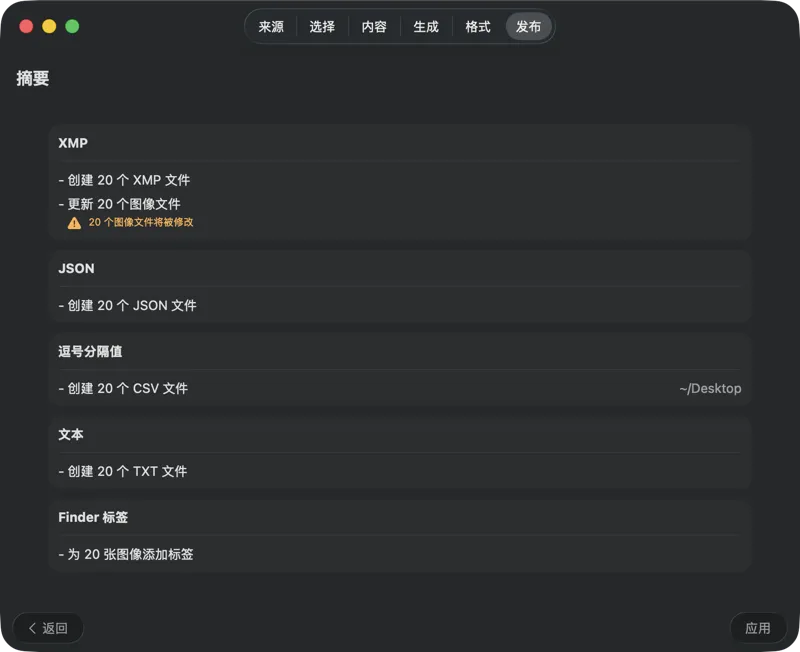Click the 创建 20 个 XMP 文件 entry
The width and height of the screenshot is (800, 652).
[125, 180]
